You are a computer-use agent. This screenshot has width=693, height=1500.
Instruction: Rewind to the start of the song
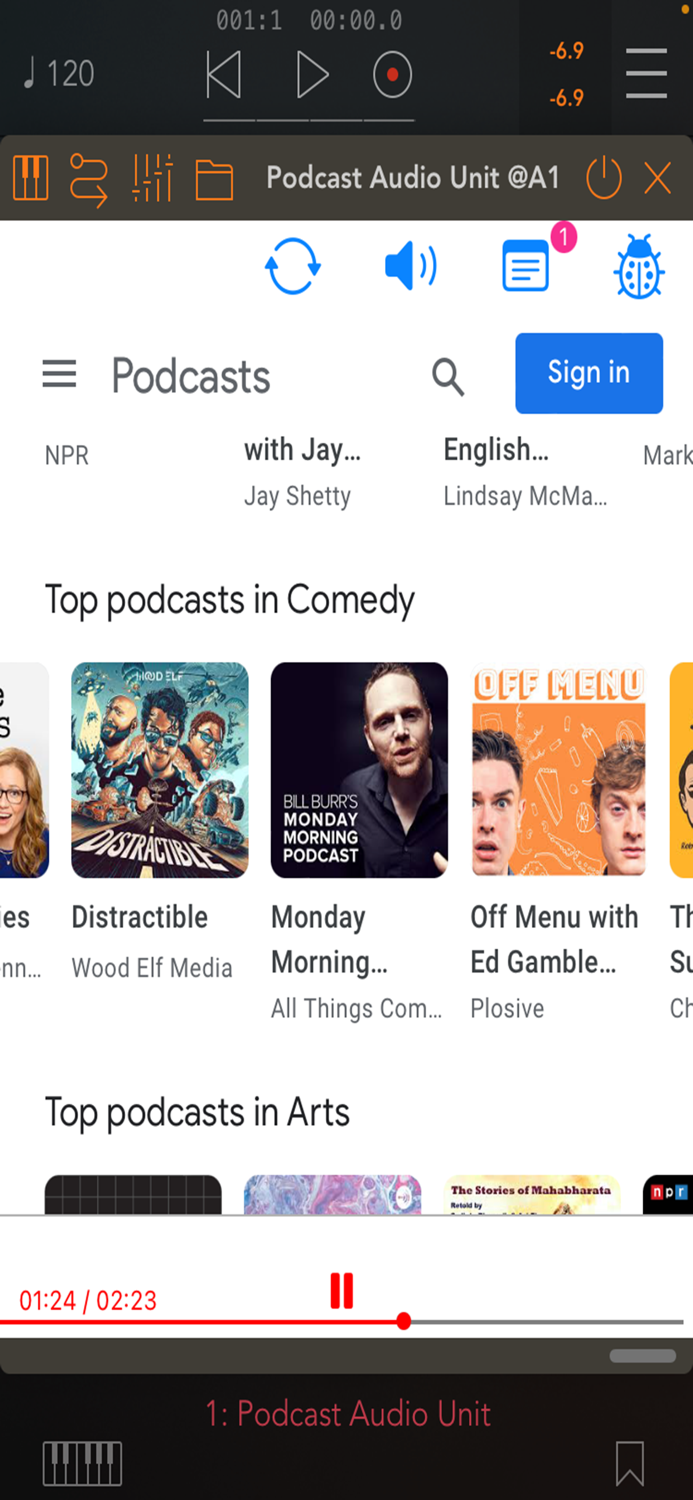(x=224, y=75)
